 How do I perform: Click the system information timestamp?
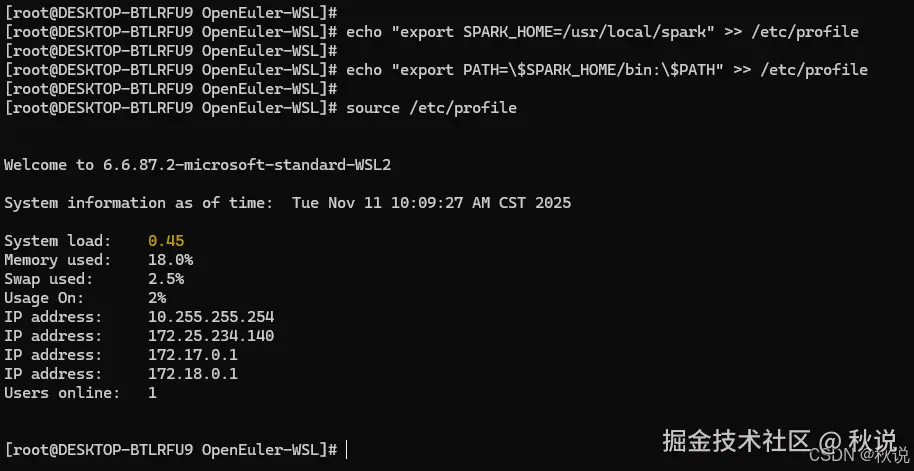pyautogui.click(x=431, y=203)
